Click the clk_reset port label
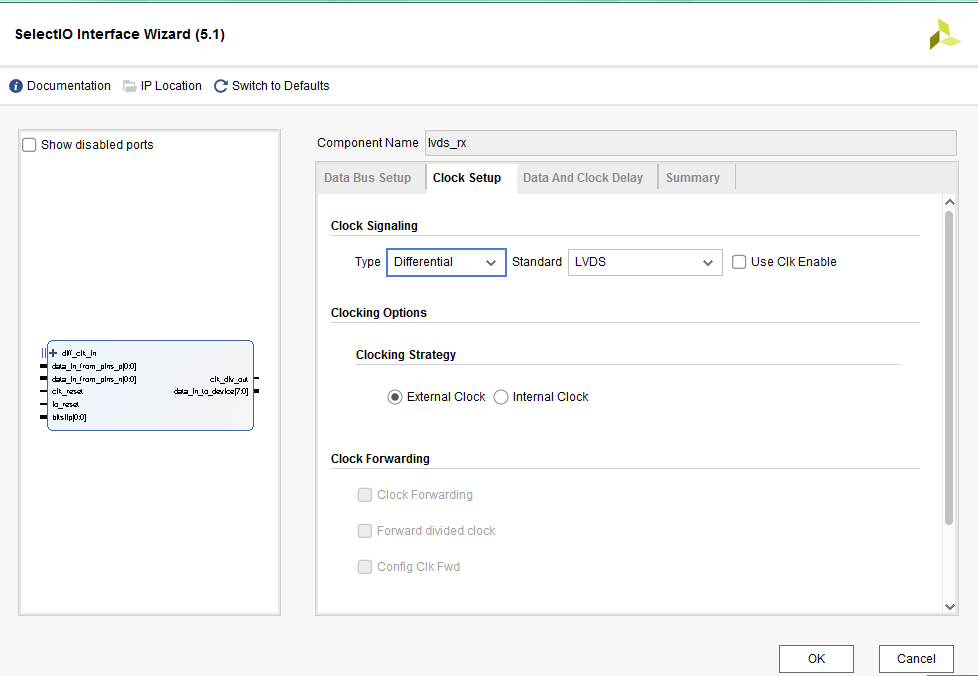 click(x=67, y=392)
